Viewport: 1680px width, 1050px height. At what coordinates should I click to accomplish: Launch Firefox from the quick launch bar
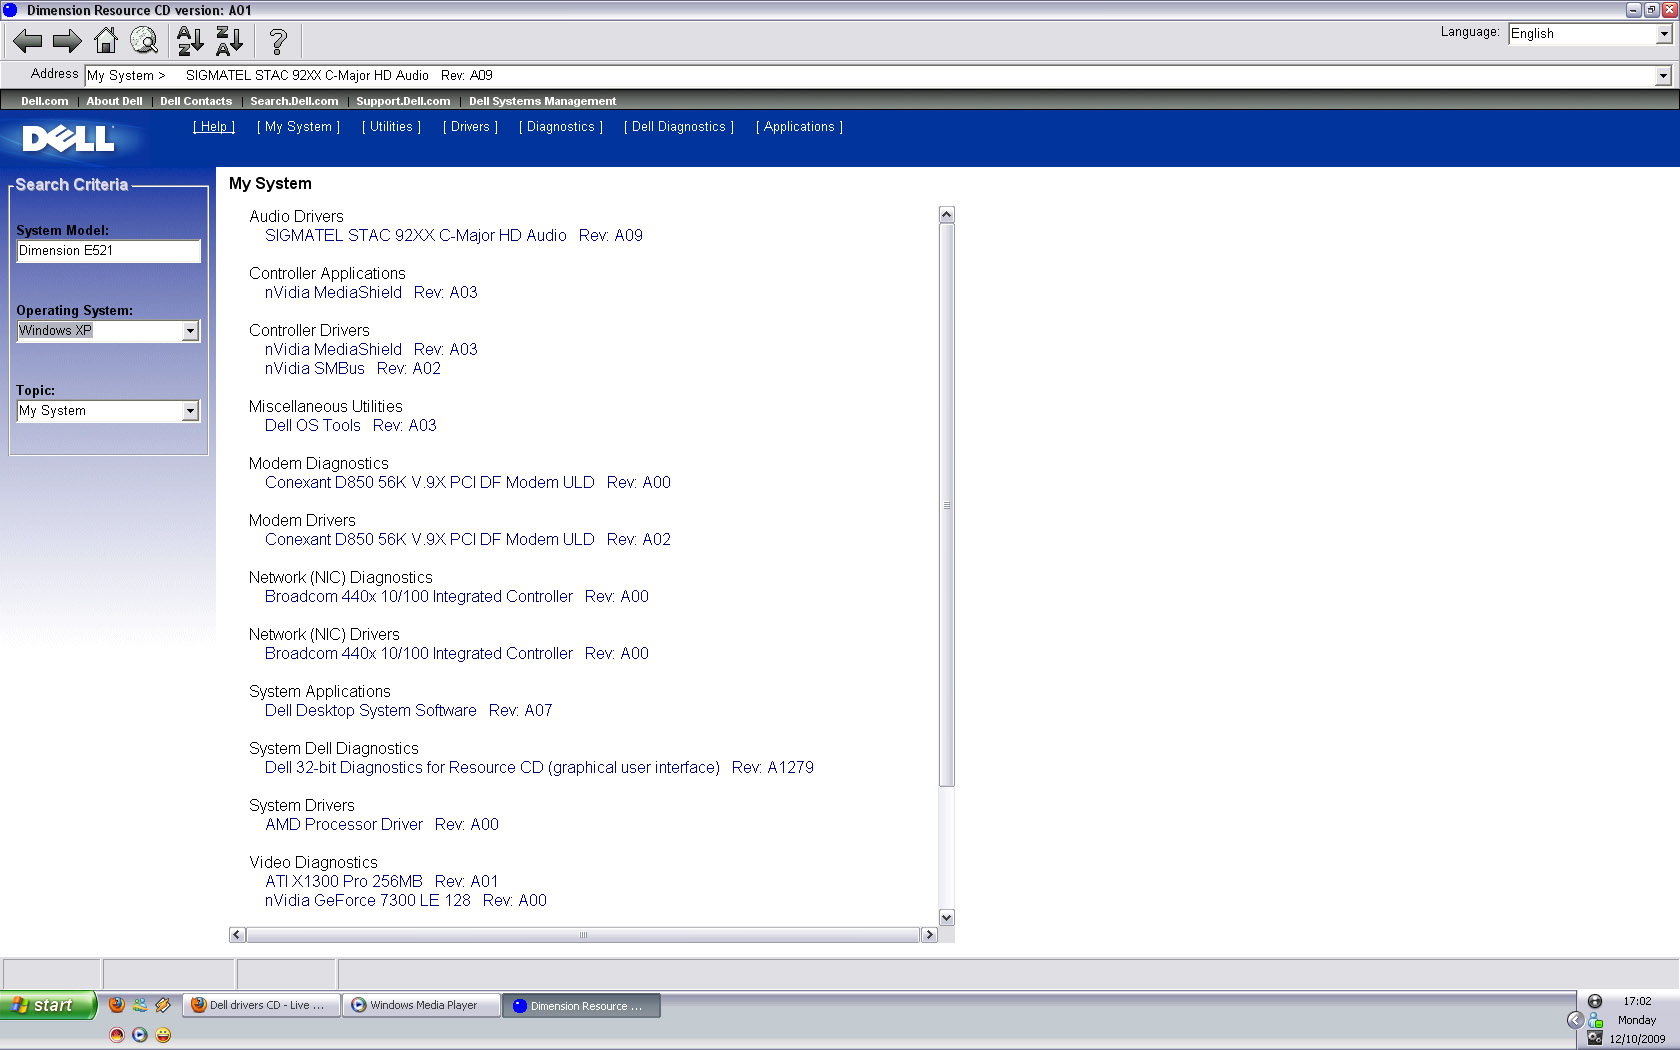click(x=117, y=1005)
